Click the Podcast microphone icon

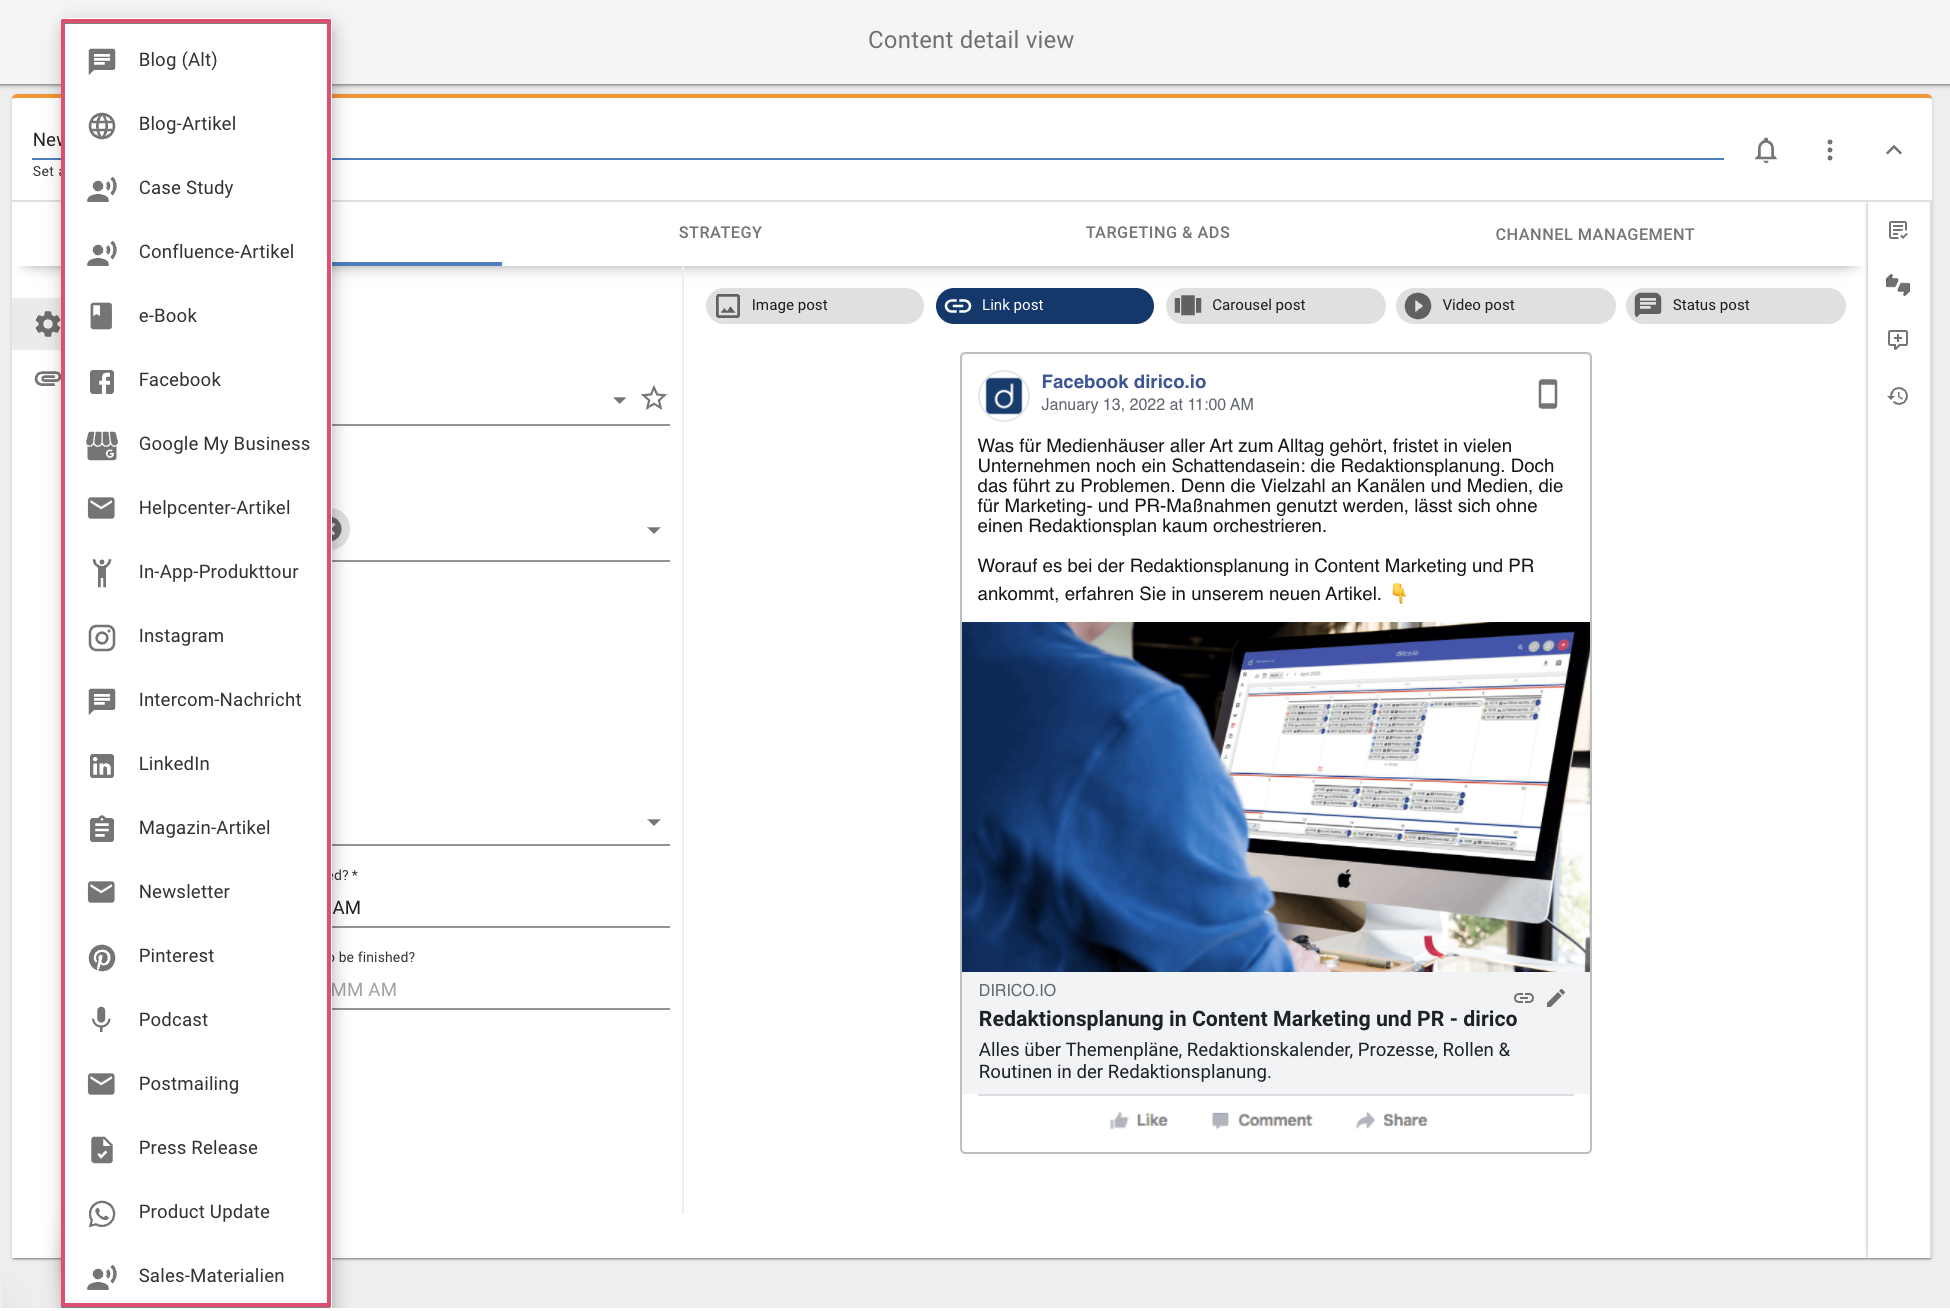pos(102,1020)
